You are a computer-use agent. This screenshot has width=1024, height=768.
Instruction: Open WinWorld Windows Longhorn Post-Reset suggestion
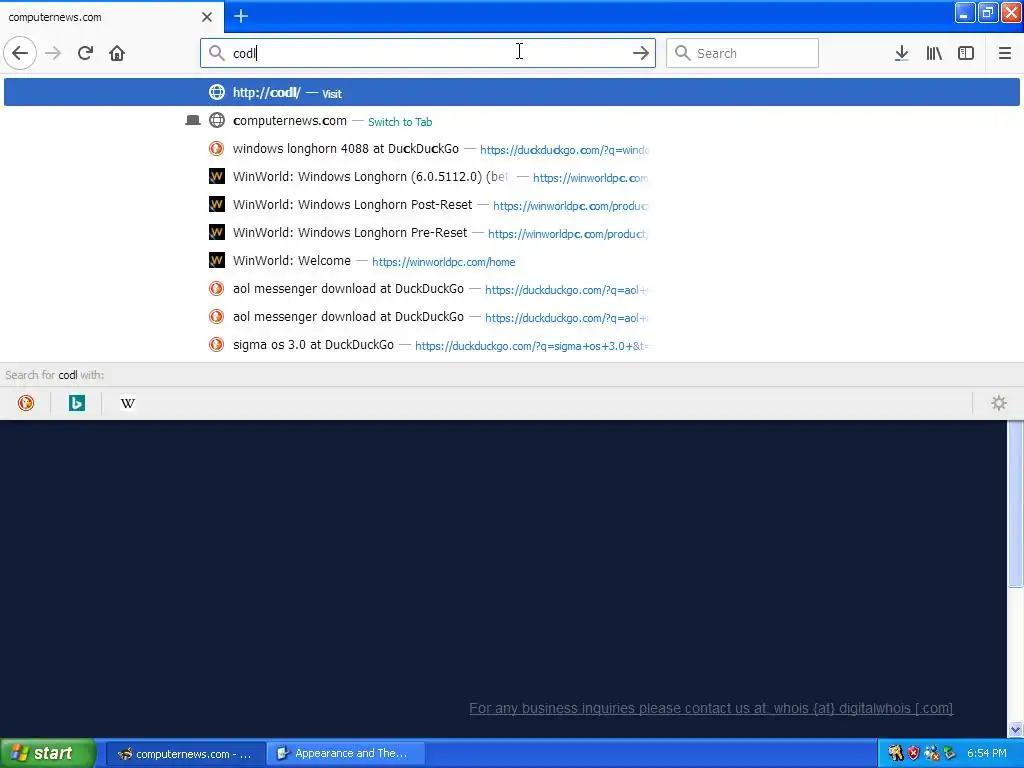coord(511,204)
